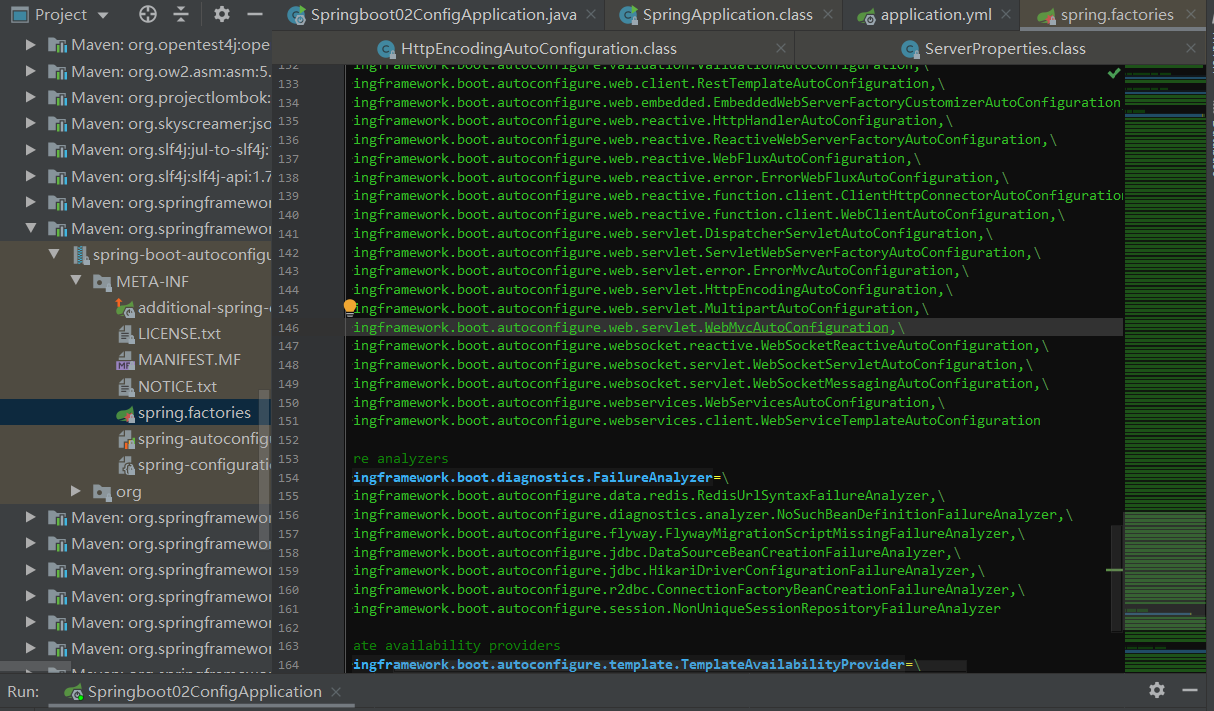
Task: Expand Maven: org.slf4j:jul-to-slf4j library node
Action: click(x=30, y=150)
